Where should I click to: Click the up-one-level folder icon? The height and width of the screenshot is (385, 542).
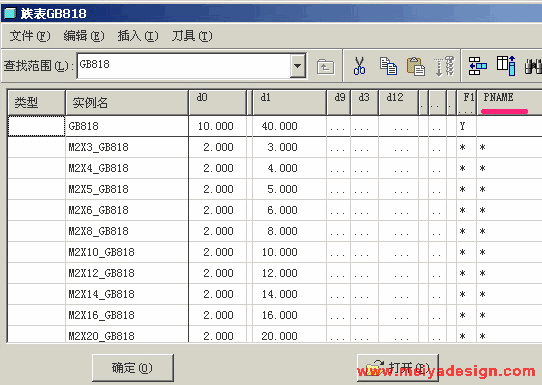(x=325, y=66)
